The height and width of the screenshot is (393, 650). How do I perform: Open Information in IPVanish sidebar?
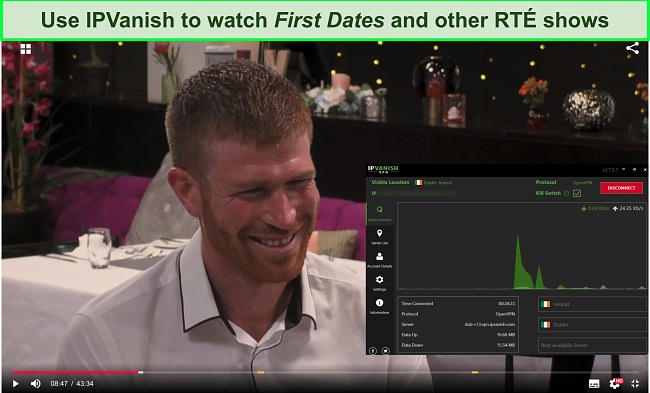click(379, 306)
